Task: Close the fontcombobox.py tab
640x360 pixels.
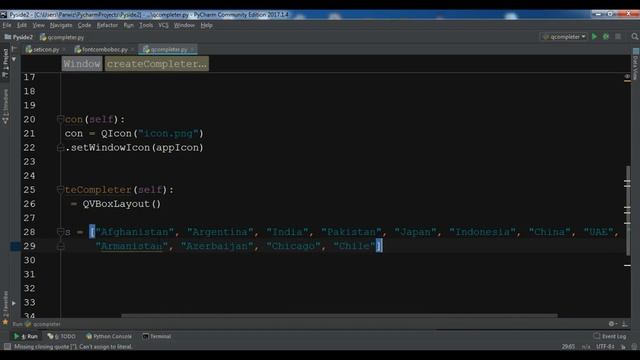Action: tap(132, 50)
